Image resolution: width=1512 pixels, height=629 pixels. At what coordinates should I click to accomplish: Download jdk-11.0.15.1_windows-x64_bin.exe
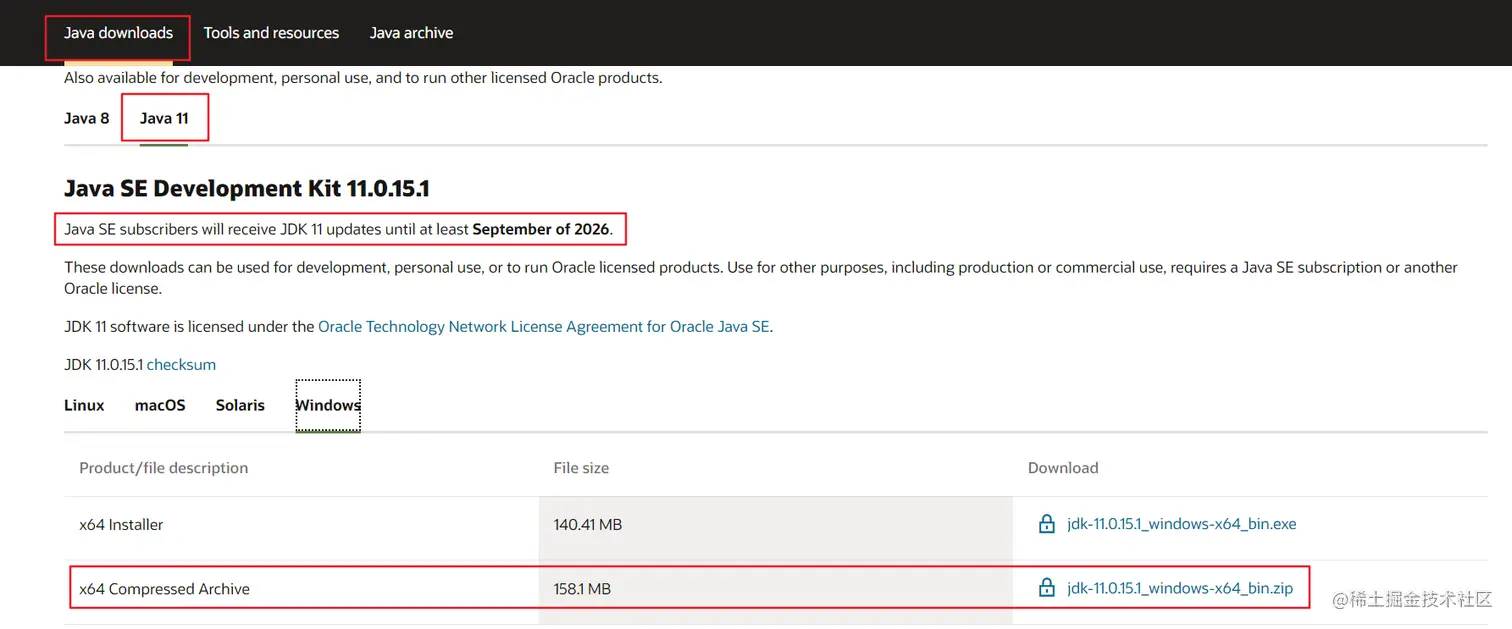[1182, 524]
